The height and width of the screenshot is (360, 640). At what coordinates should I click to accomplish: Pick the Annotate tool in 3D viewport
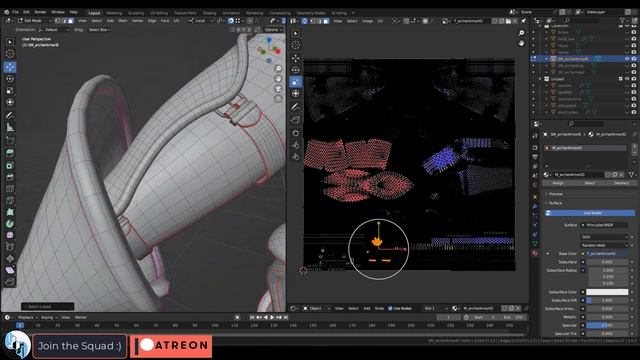10,116
